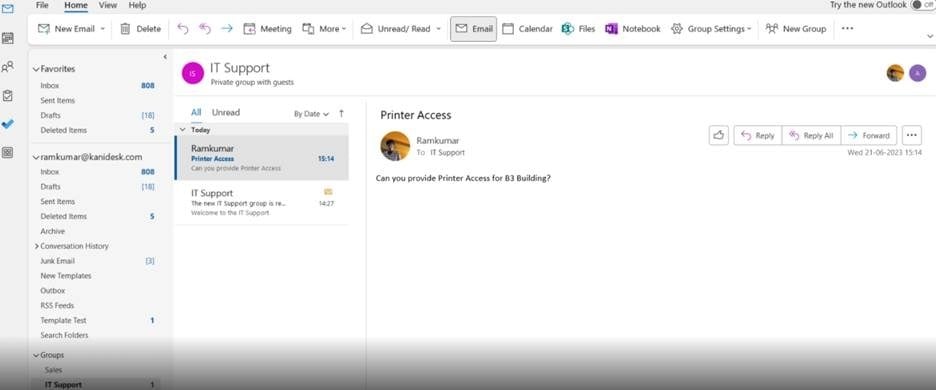936x390 pixels.
Task: Click the IT Support group avatar
Action: tap(193, 73)
